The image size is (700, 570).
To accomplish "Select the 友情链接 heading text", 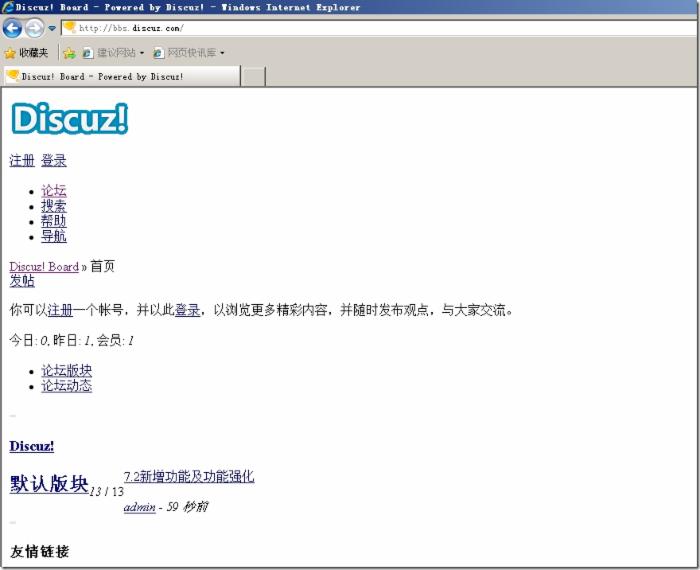I will 39,551.
